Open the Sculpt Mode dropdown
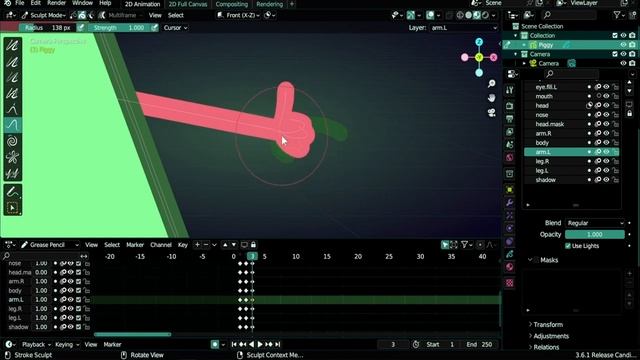The image size is (640, 360). pyautogui.click(x=44, y=16)
